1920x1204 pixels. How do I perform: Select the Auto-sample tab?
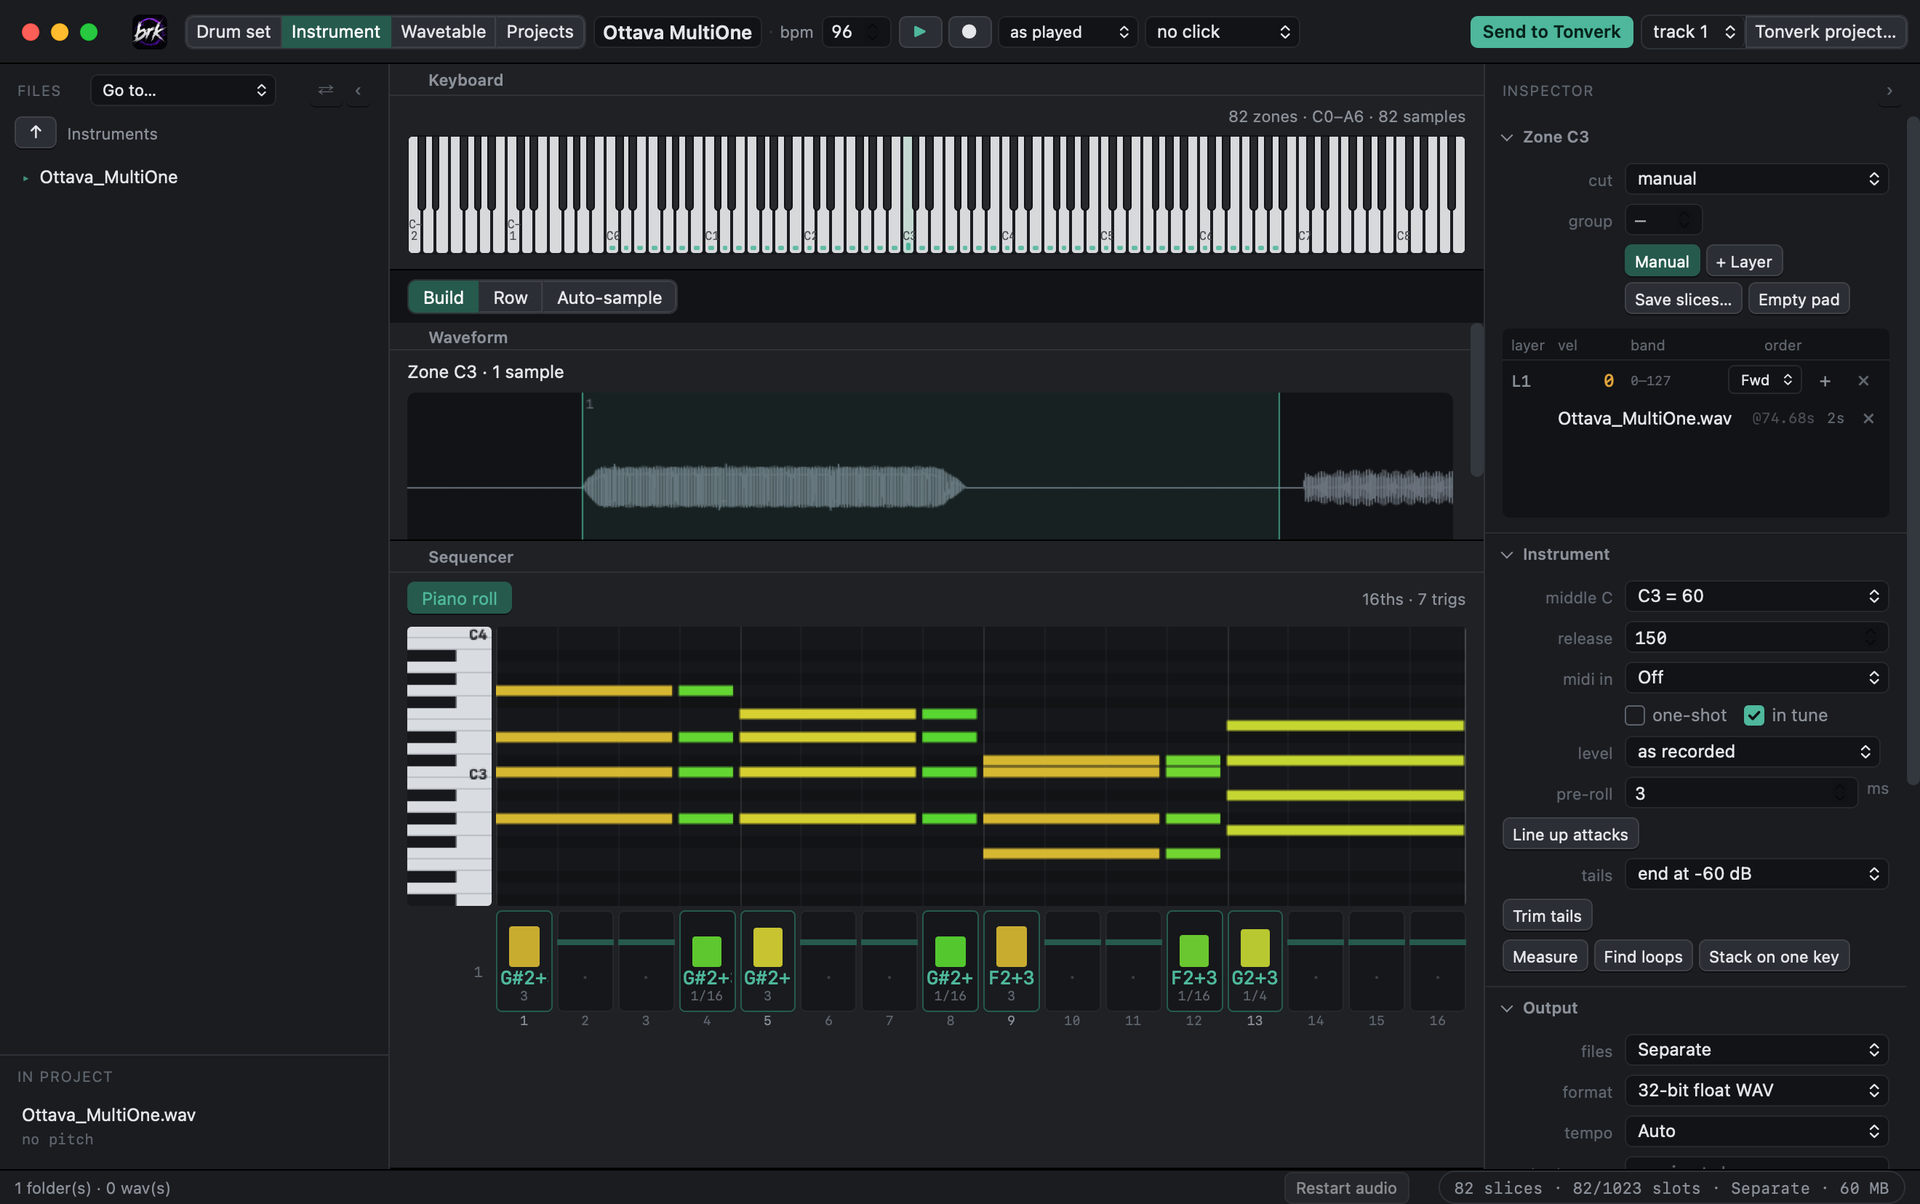609,297
